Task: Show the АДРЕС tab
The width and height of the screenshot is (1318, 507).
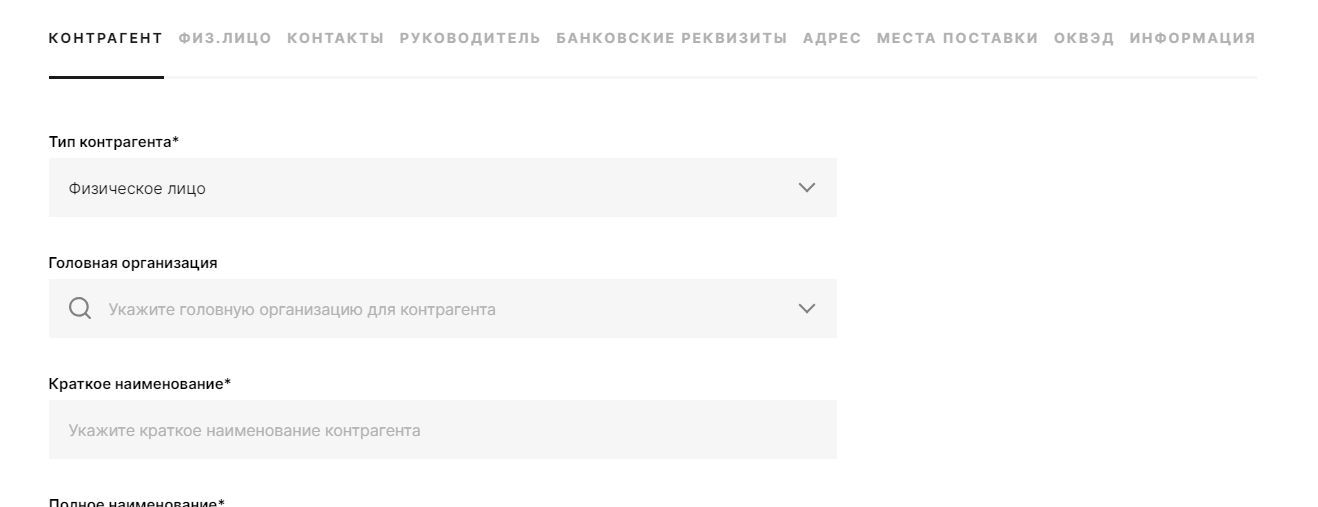Action: click(832, 38)
